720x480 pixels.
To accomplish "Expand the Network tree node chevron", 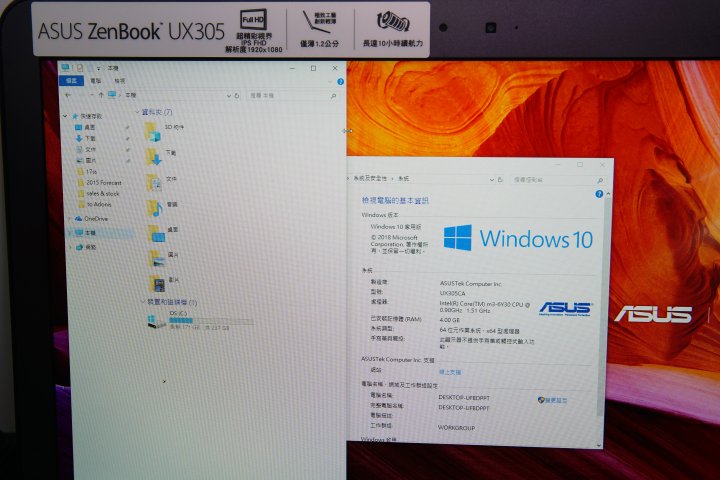I will [x=70, y=247].
